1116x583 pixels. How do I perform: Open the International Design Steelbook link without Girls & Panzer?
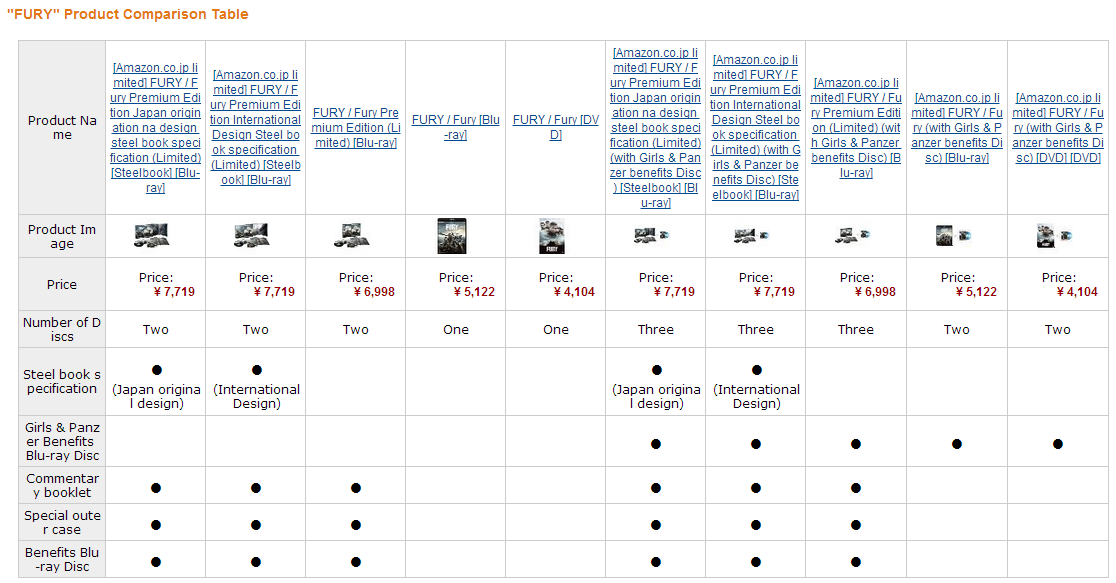tap(256, 127)
